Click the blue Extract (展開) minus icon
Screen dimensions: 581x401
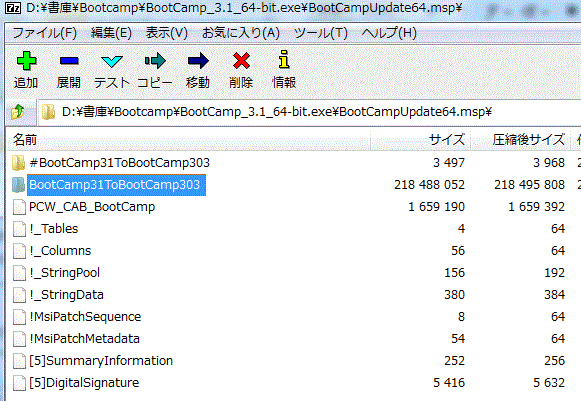[x=69, y=60]
